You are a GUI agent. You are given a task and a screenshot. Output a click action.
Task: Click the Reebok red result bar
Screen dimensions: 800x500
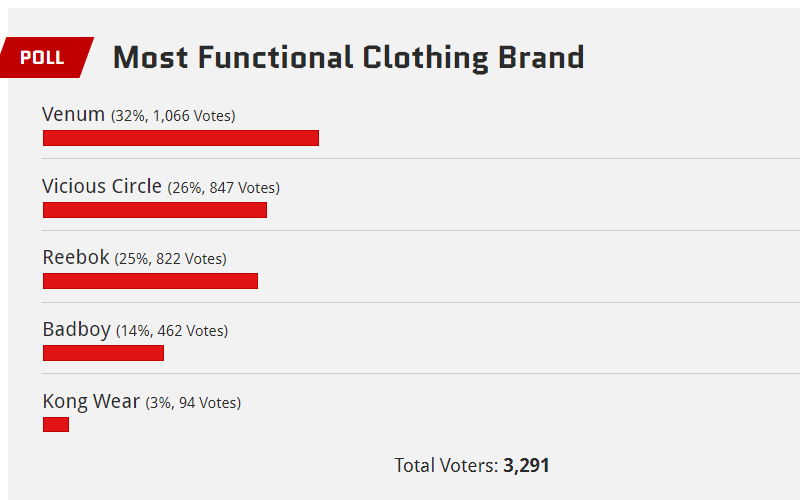click(x=151, y=281)
